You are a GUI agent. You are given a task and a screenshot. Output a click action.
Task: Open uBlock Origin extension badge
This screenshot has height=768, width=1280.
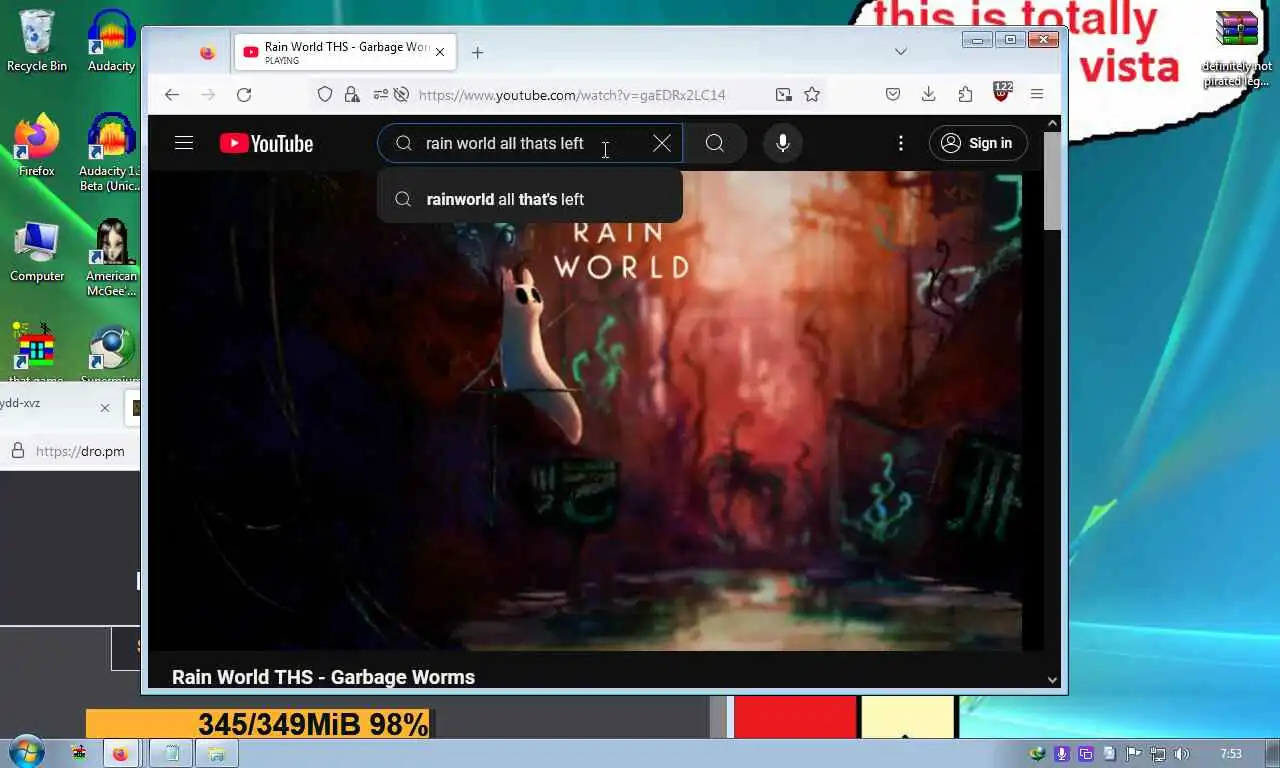(x=1001, y=92)
